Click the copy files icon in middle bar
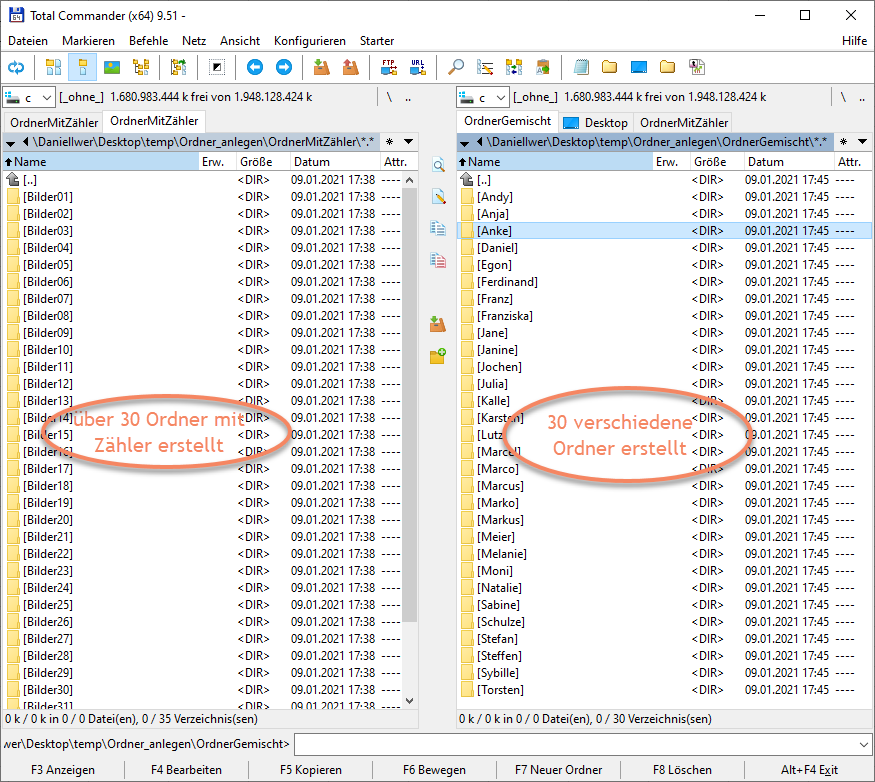Image resolution: width=875 pixels, height=782 pixels. click(x=438, y=228)
